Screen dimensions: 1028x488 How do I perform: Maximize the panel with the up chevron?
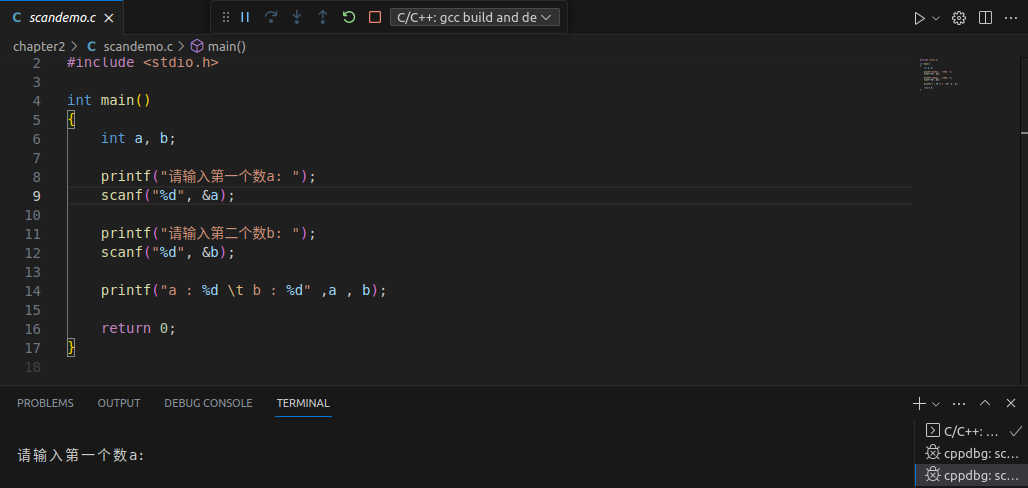click(985, 403)
